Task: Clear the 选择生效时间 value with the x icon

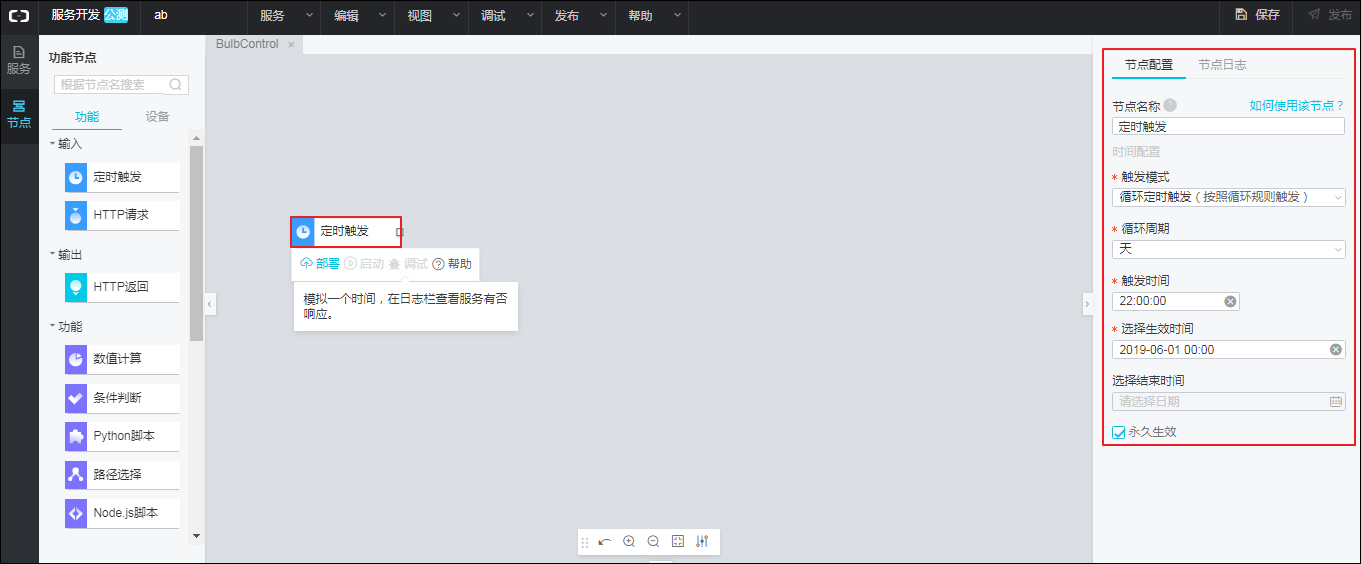Action: (1335, 350)
